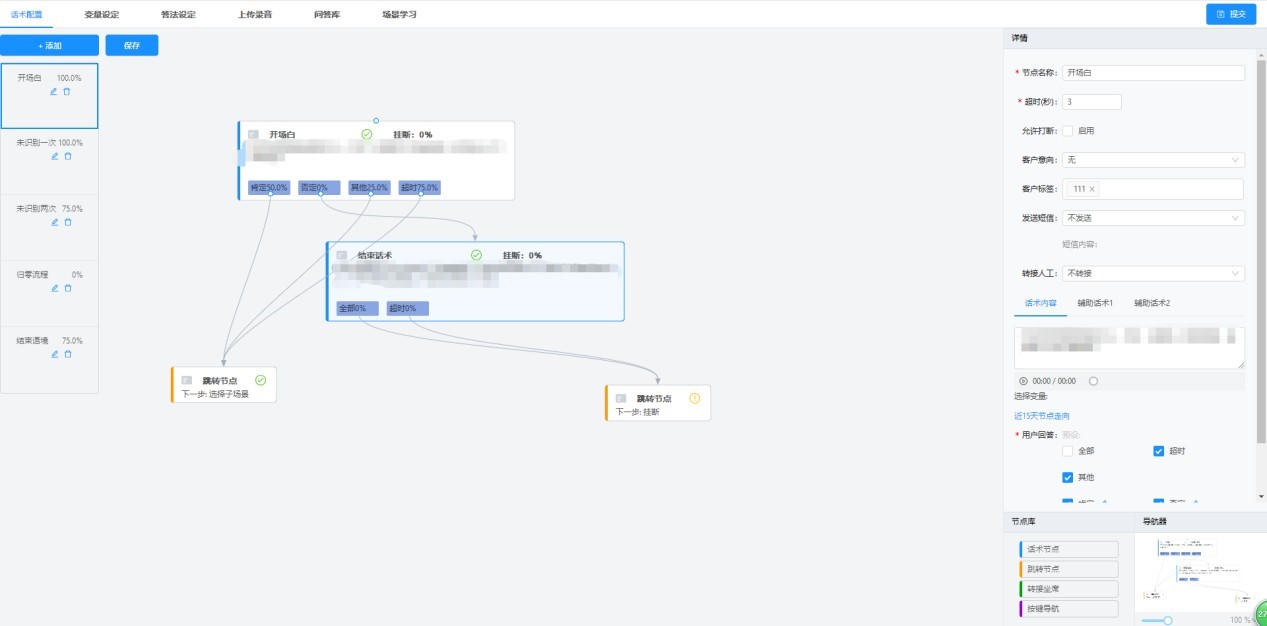
Task: Click the navigator zoom slider handle
Action: pyautogui.click(x=1167, y=620)
